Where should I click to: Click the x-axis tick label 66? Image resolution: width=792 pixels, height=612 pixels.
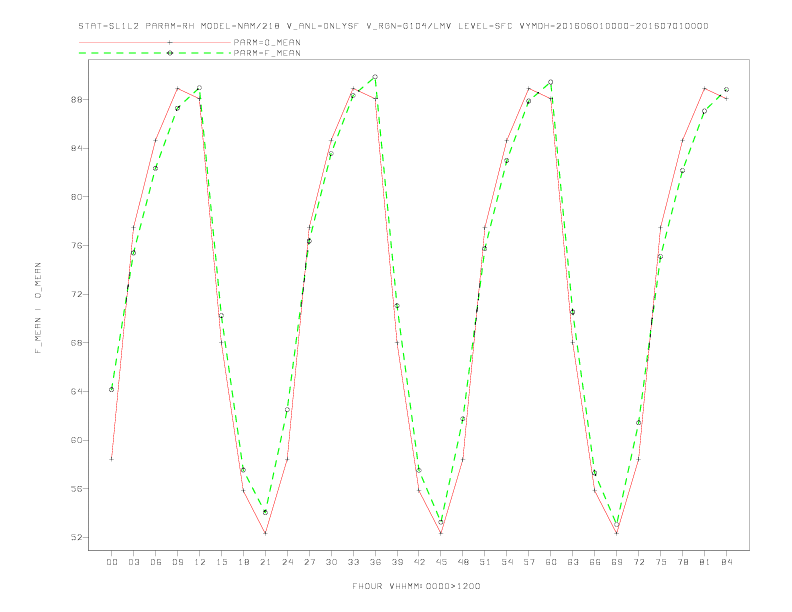click(x=595, y=562)
